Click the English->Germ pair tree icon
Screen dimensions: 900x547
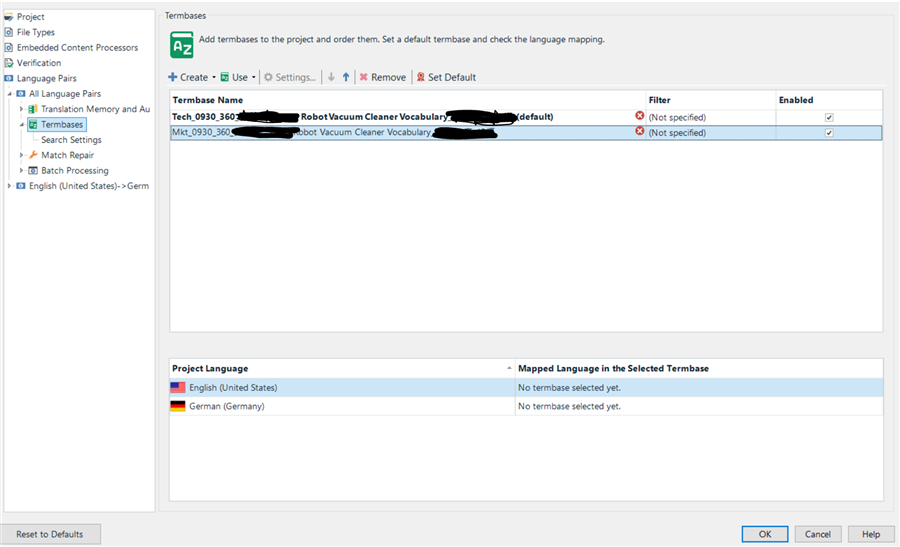tap(21, 186)
